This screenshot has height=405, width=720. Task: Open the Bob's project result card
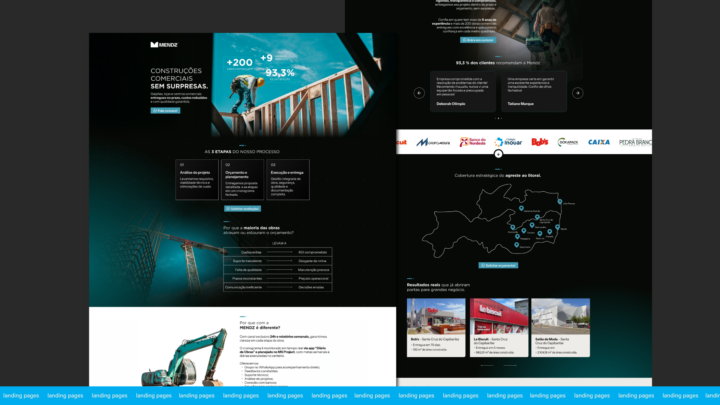coord(435,326)
